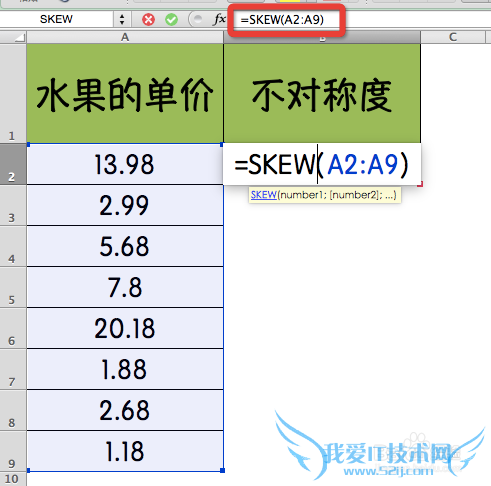The height and width of the screenshot is (486, 491).
Task: Click header cell 水果的单价
Action: pos(125,94)
